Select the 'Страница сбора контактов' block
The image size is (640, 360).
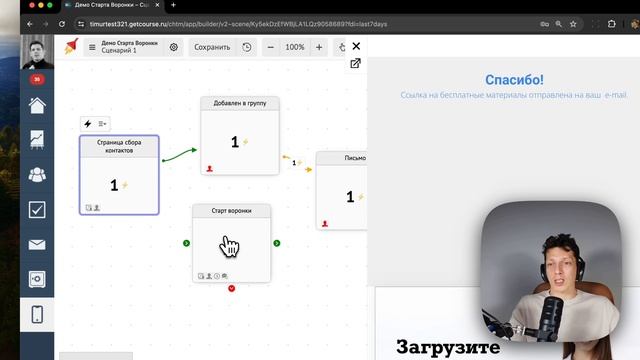[x=119, y=175]
